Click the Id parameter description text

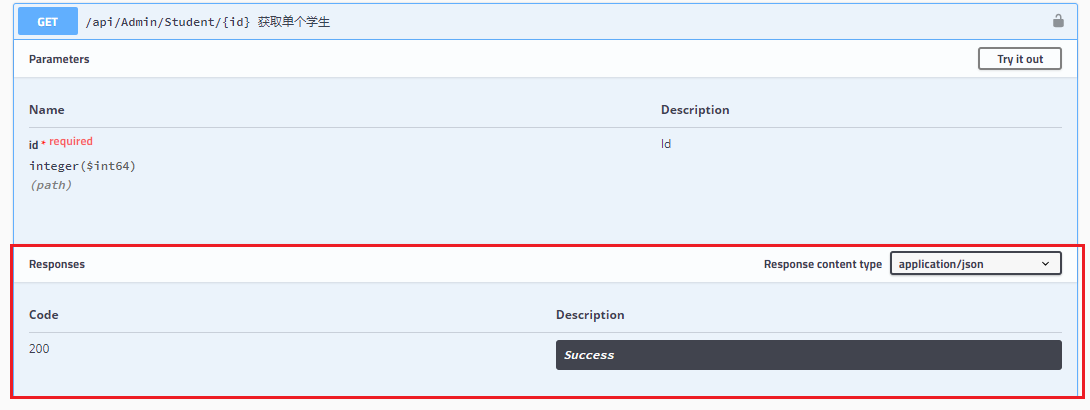666,144
